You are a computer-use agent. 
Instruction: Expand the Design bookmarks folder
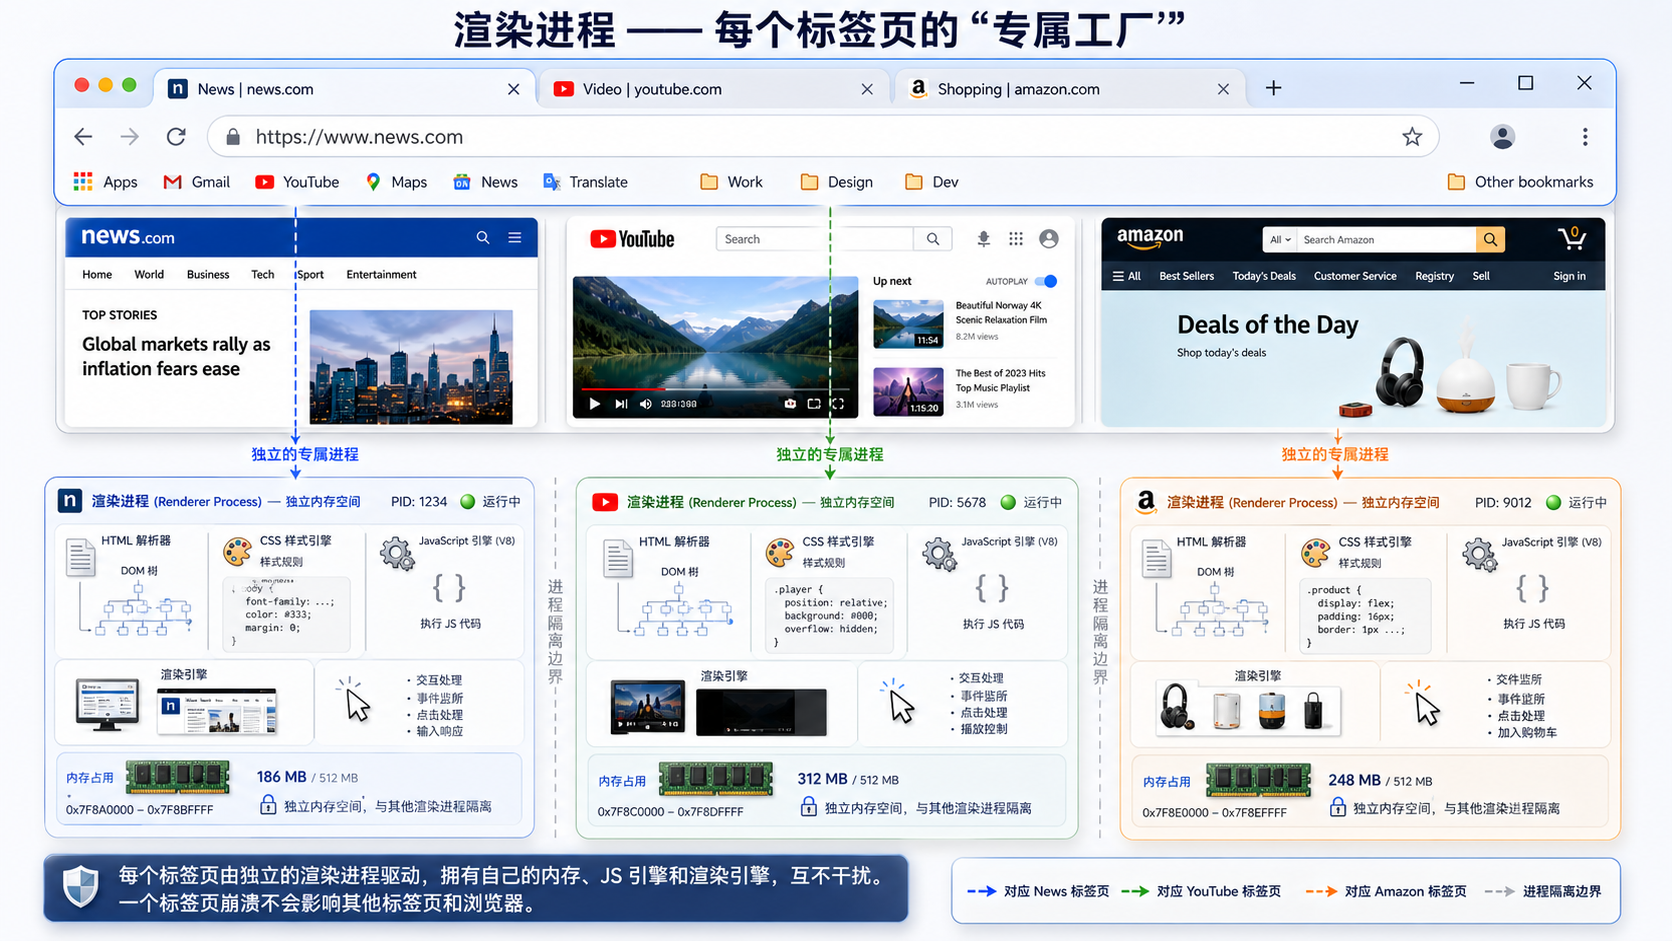[837, 182]
